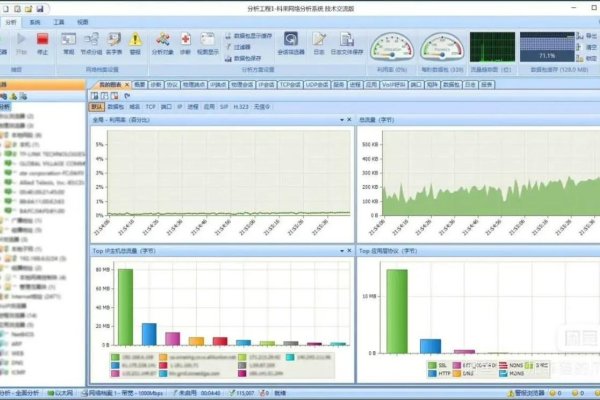Open 警报 alarm settings with yellow warning icon
600x400 pixels.
click(135, 44)
